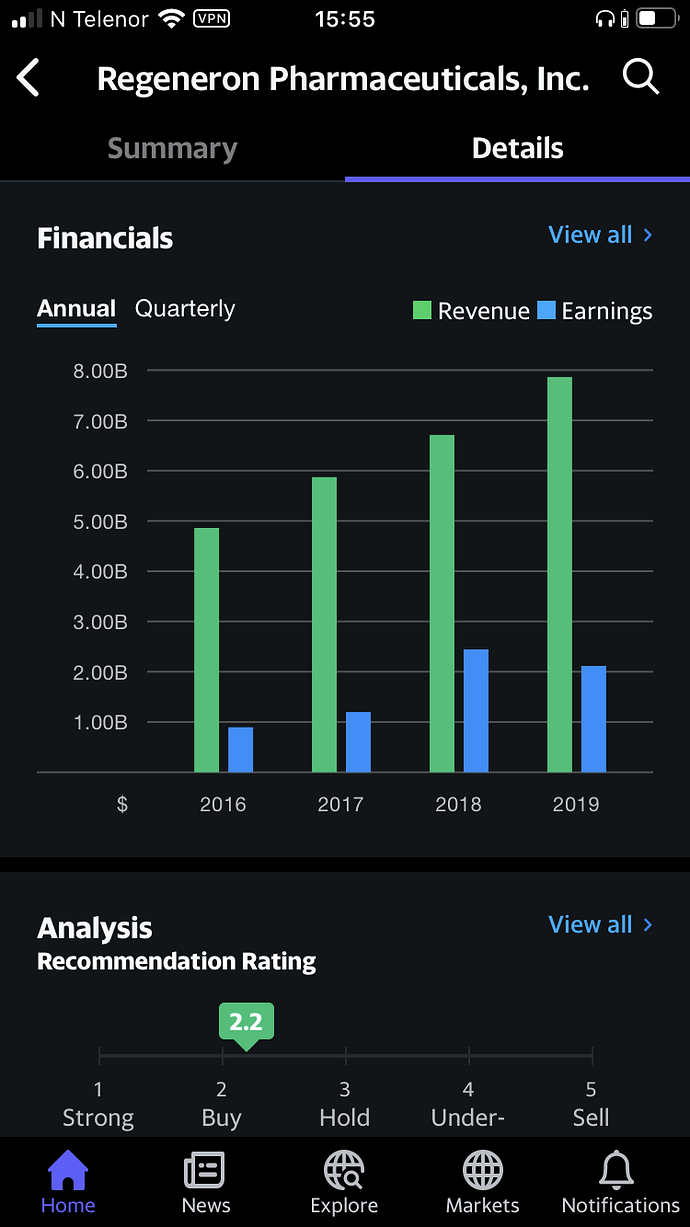The image size is (690, 1227).
Task: Open the Explore globe-search icon
Action: click(x=344, y=1170)
